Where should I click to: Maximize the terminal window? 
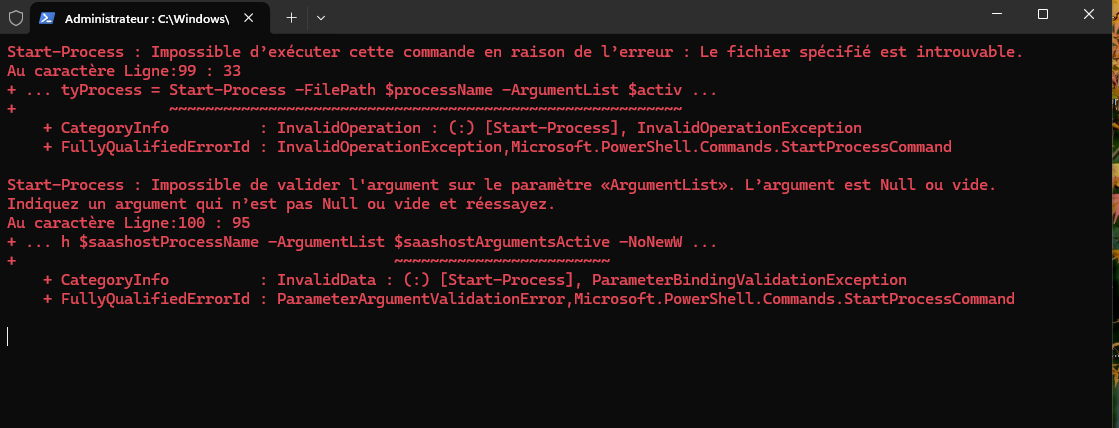tap(1042, 14)
